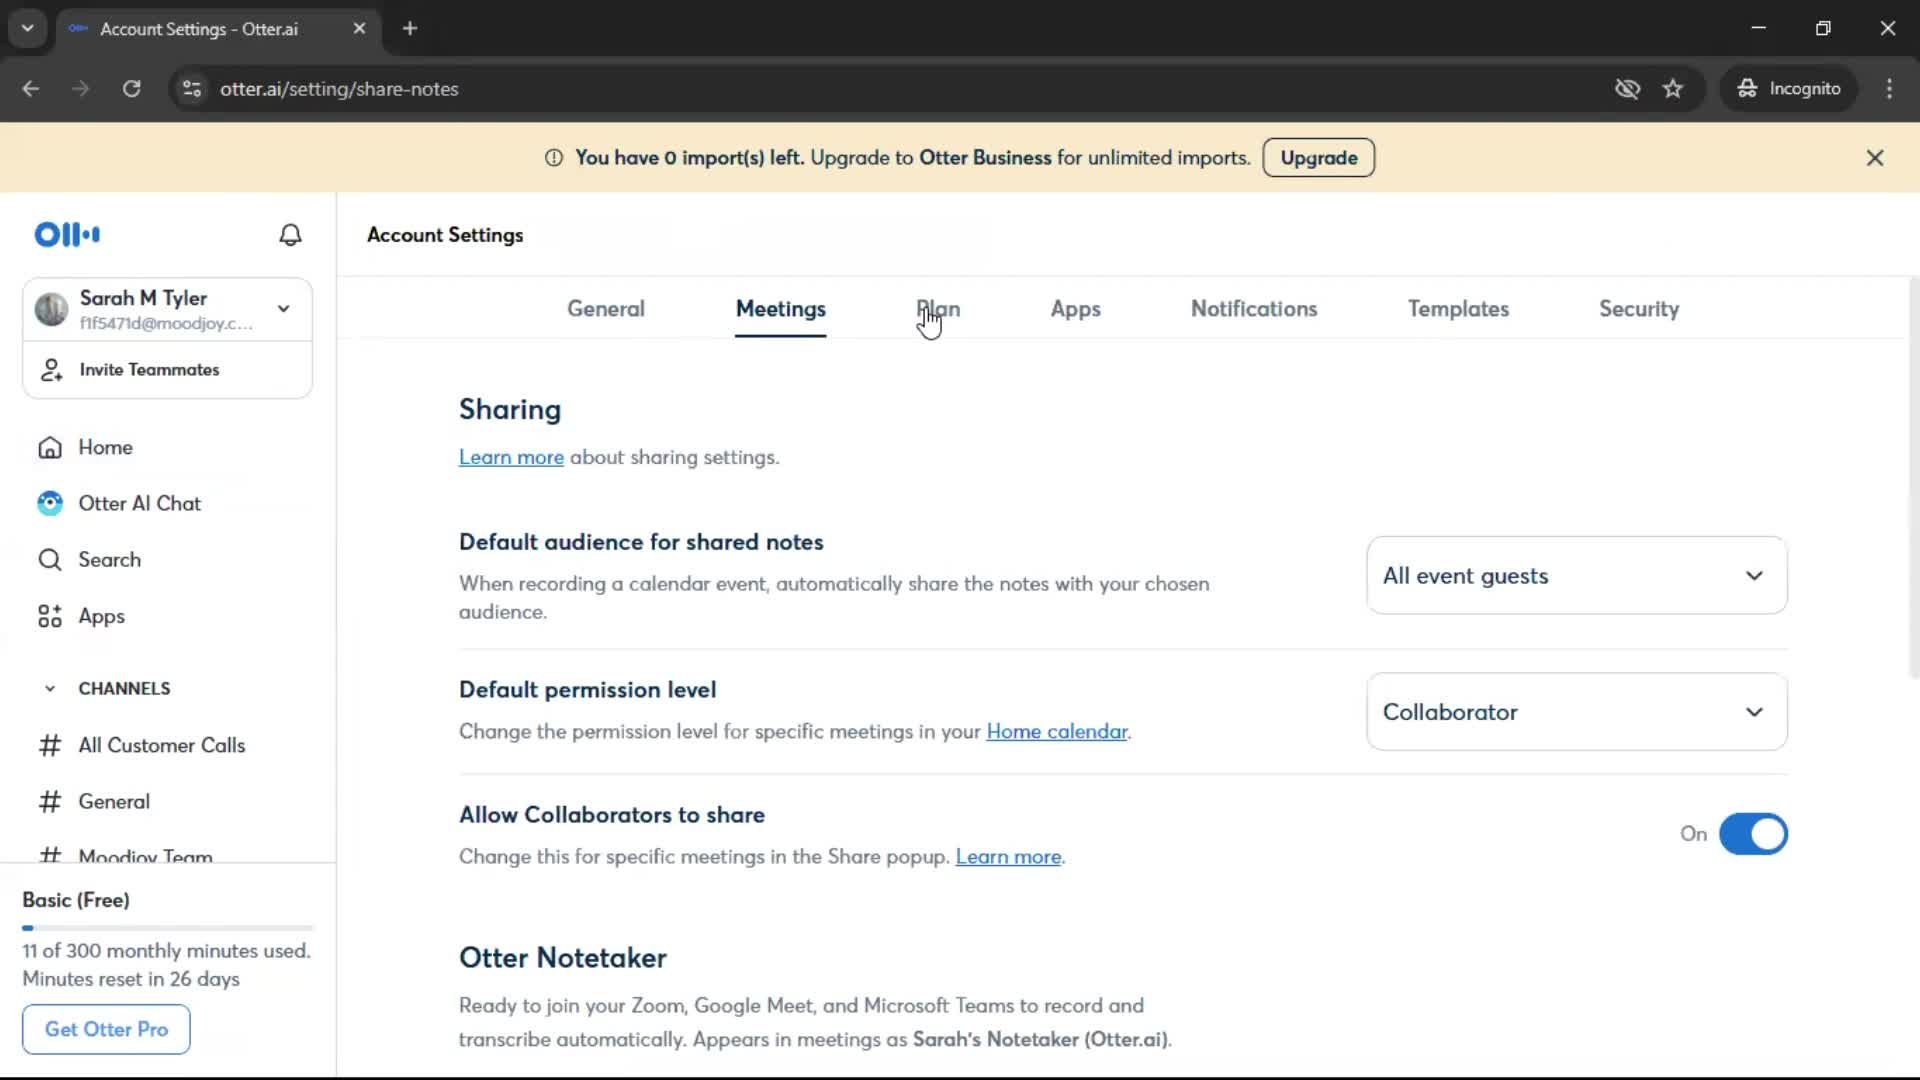Image resolution: width=1920 pixels, height=1080 pixels.
Task: Open Otter AI Chat from the sidebar
Action: pyautogui.click(x=139, y=503)
